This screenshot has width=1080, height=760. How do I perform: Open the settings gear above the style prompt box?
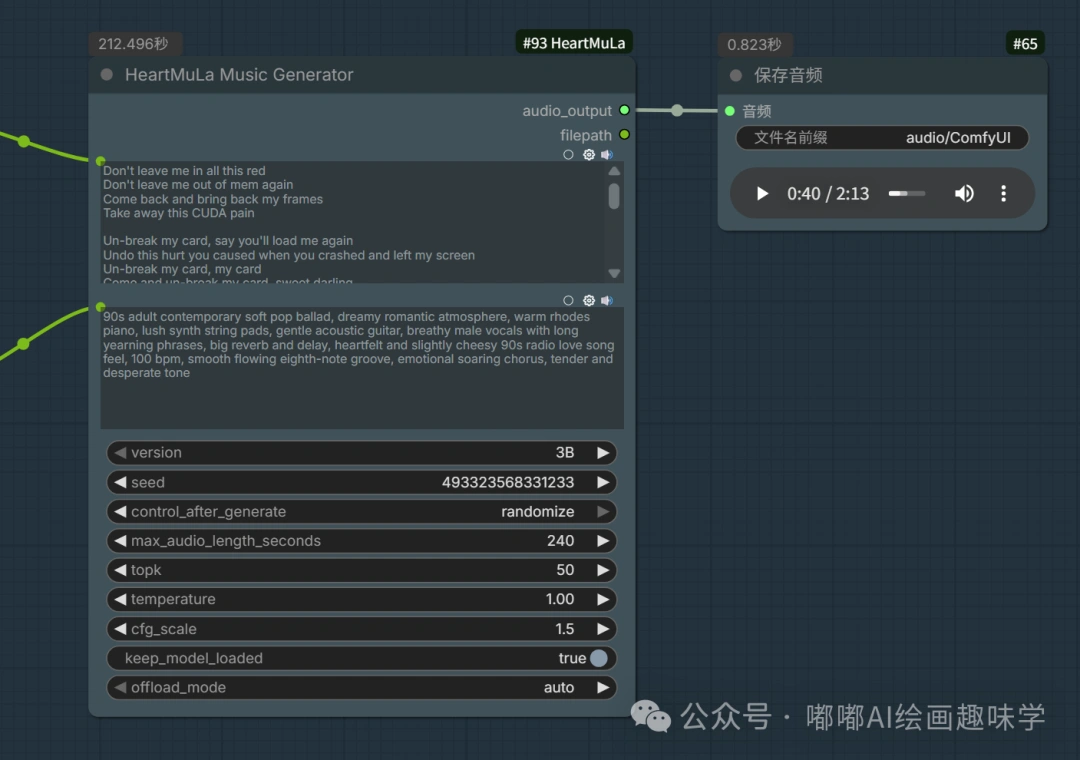click(x=588, y=300)
